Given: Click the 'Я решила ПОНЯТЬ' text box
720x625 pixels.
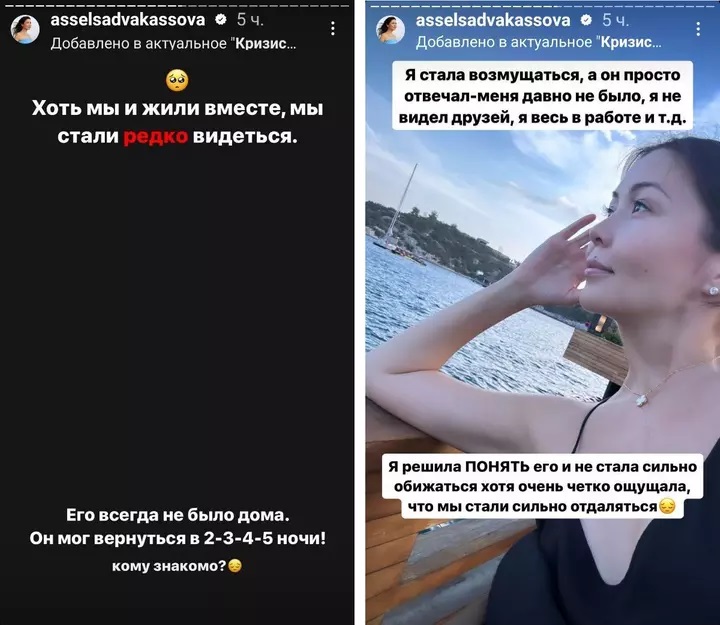Looking at the screenshot, I should coord(542,486).
